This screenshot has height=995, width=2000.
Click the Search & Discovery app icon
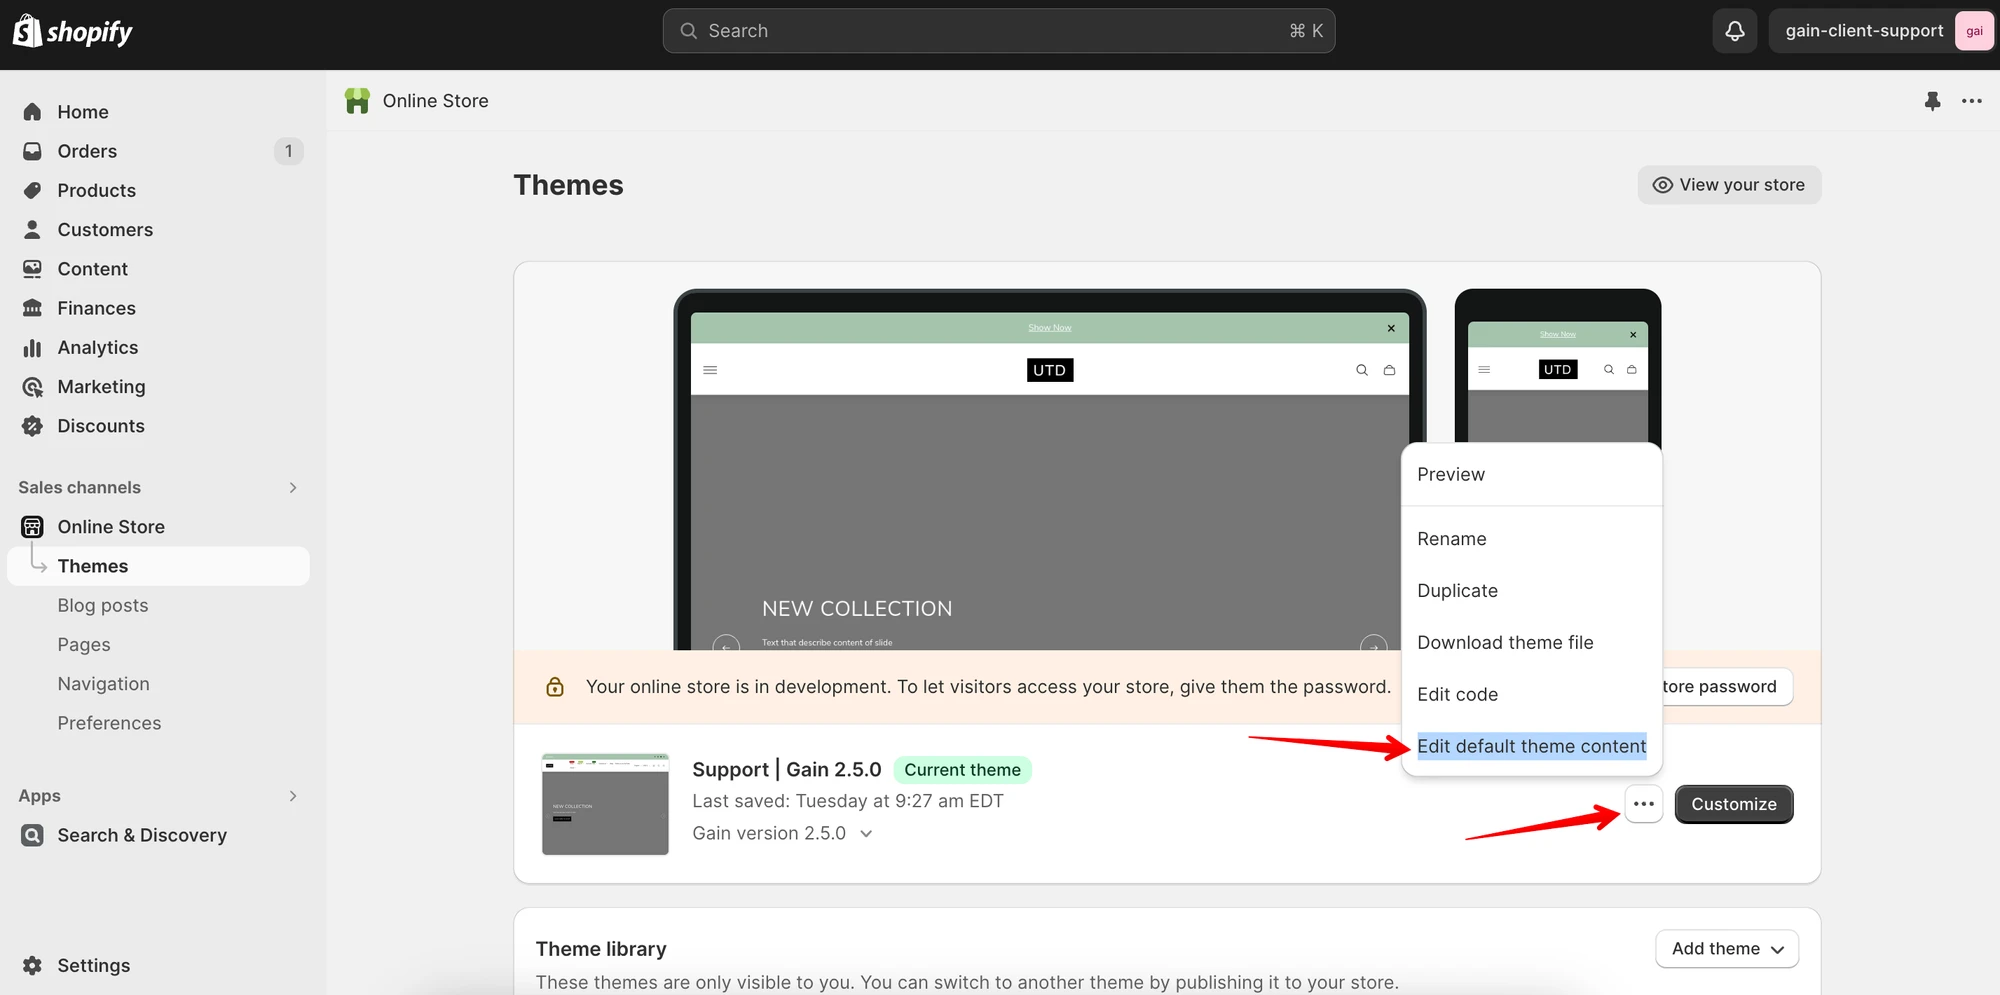tap(33, 835)
